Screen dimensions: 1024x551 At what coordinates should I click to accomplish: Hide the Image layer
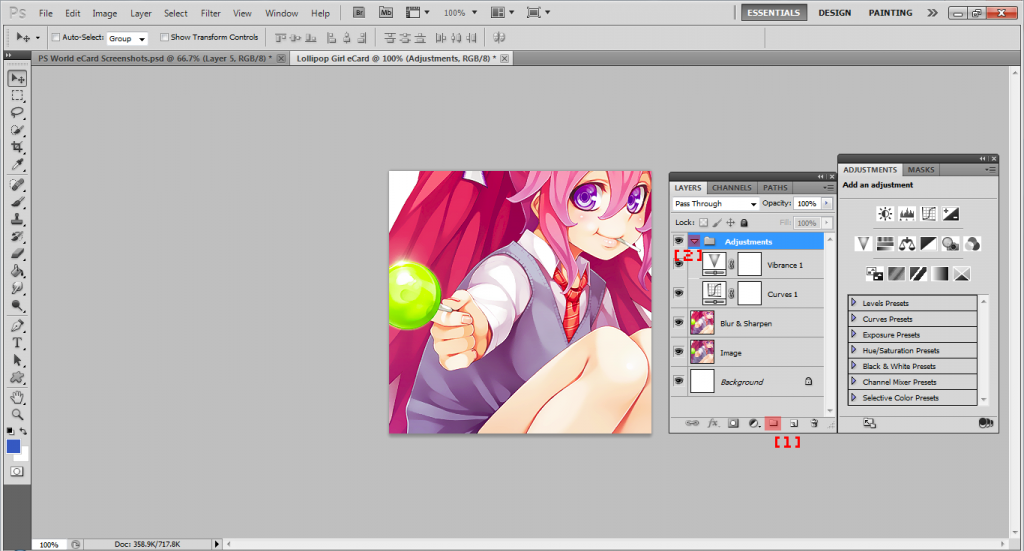point(679,352)
